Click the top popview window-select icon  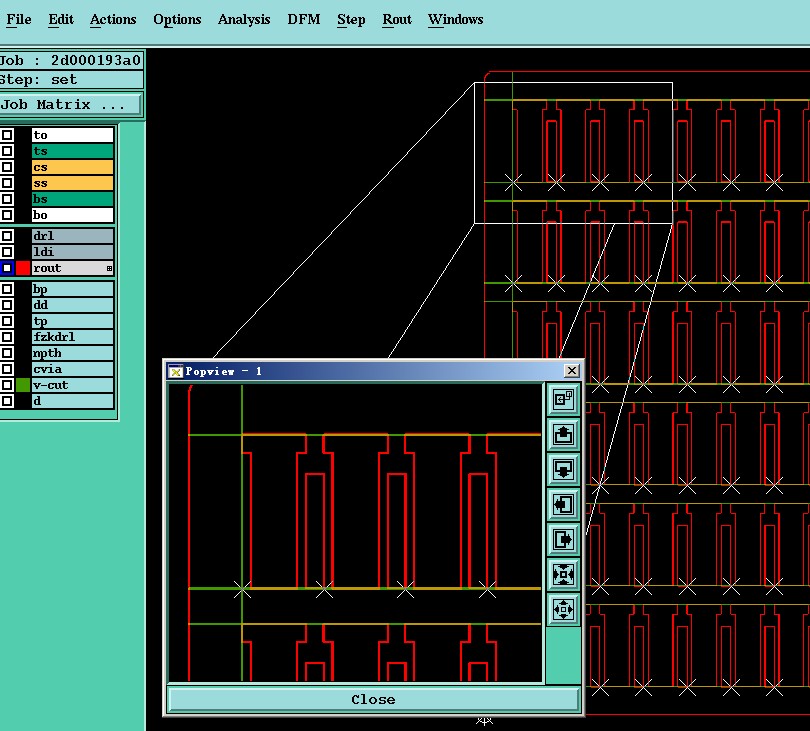pos(563,399)
